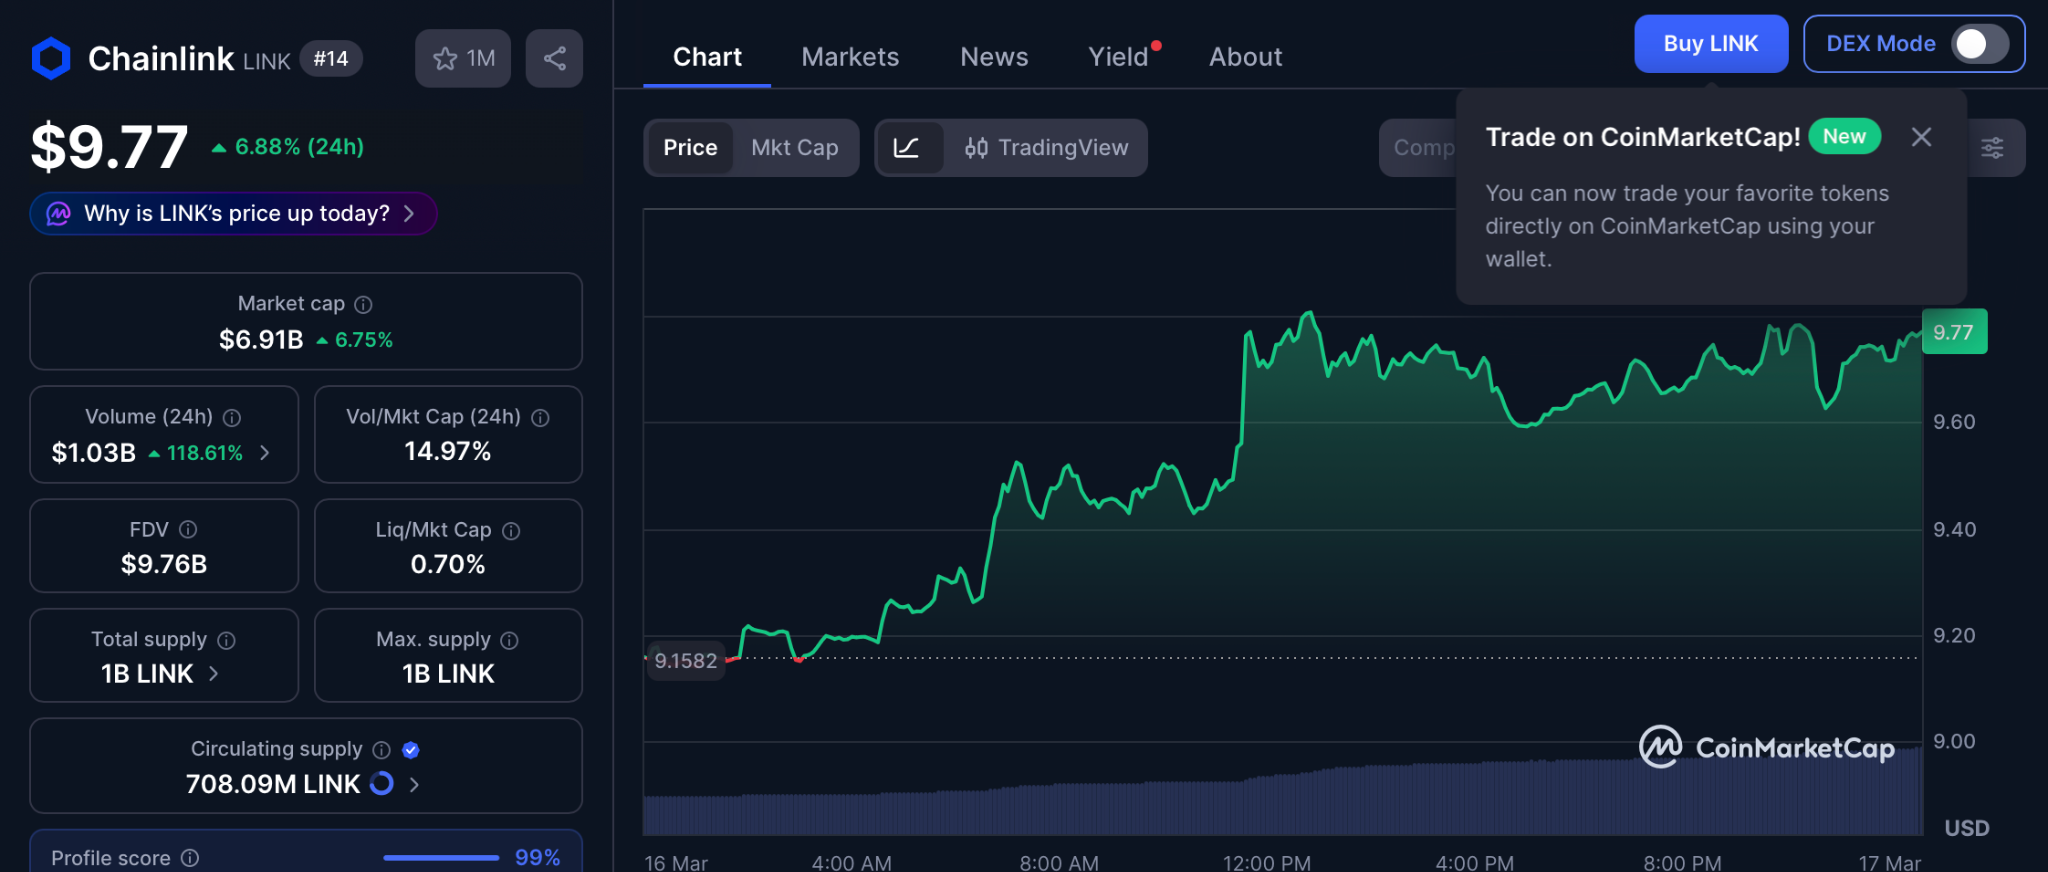Click info icon beside Market cap
Screen dimensions: 2048x872
point(364,304)
